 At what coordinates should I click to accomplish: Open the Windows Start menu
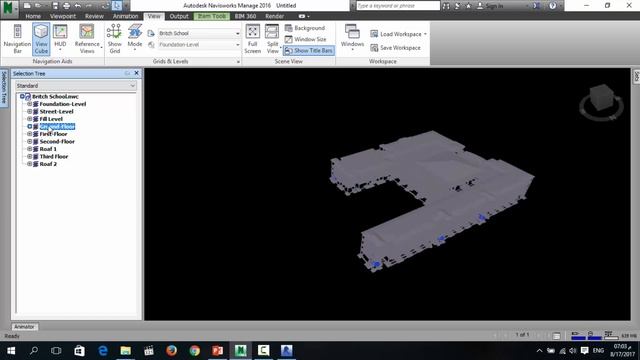click(x=11, y=351)
